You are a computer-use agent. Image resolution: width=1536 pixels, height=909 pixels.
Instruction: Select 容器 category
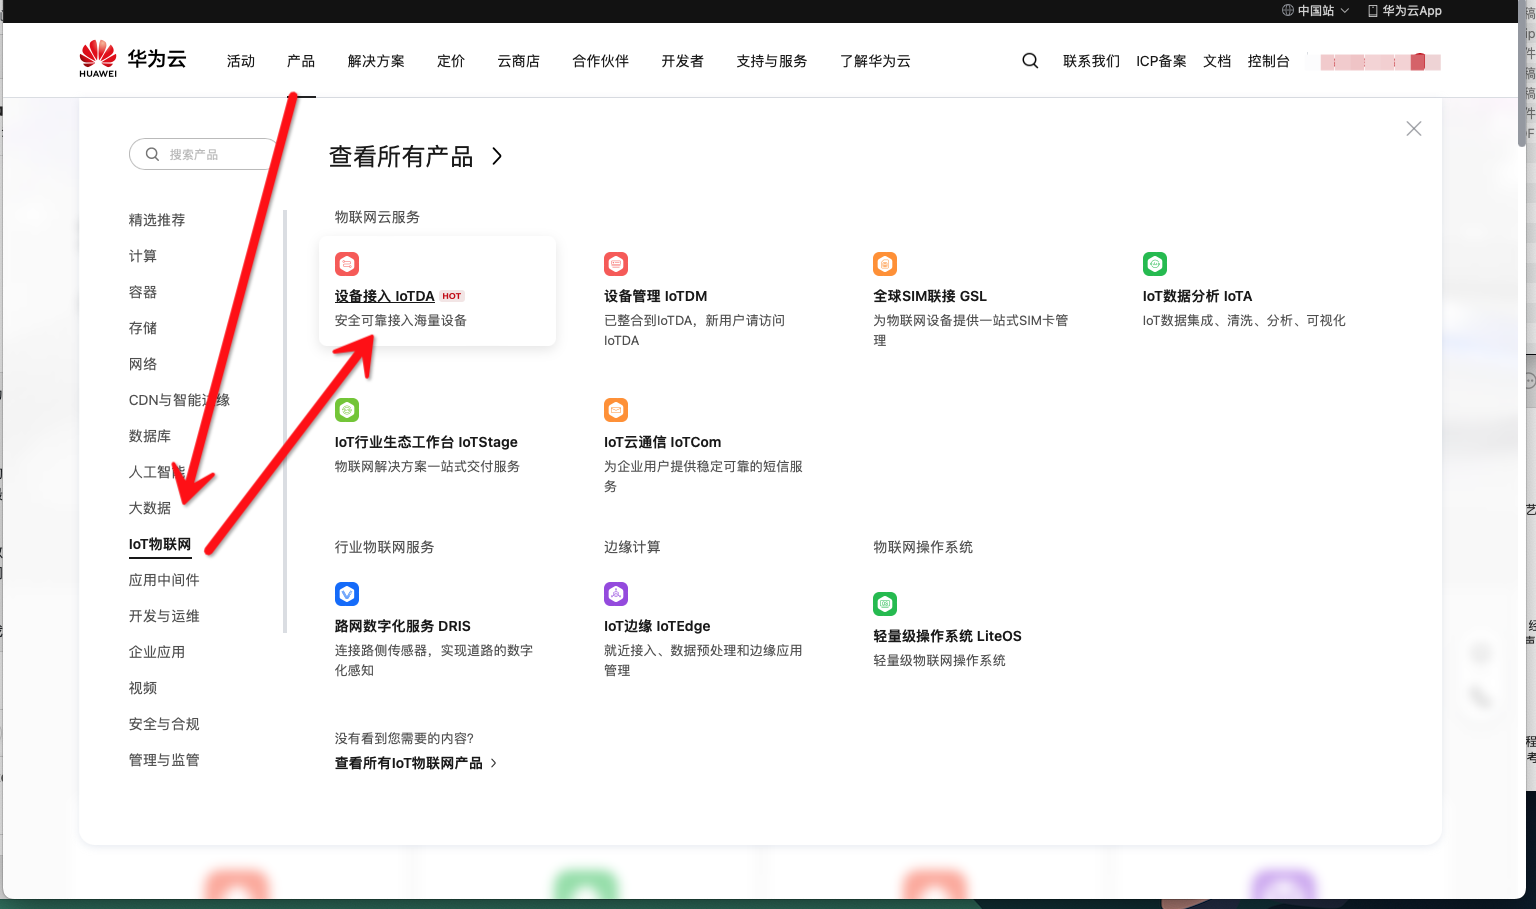[x=143, y=292]
